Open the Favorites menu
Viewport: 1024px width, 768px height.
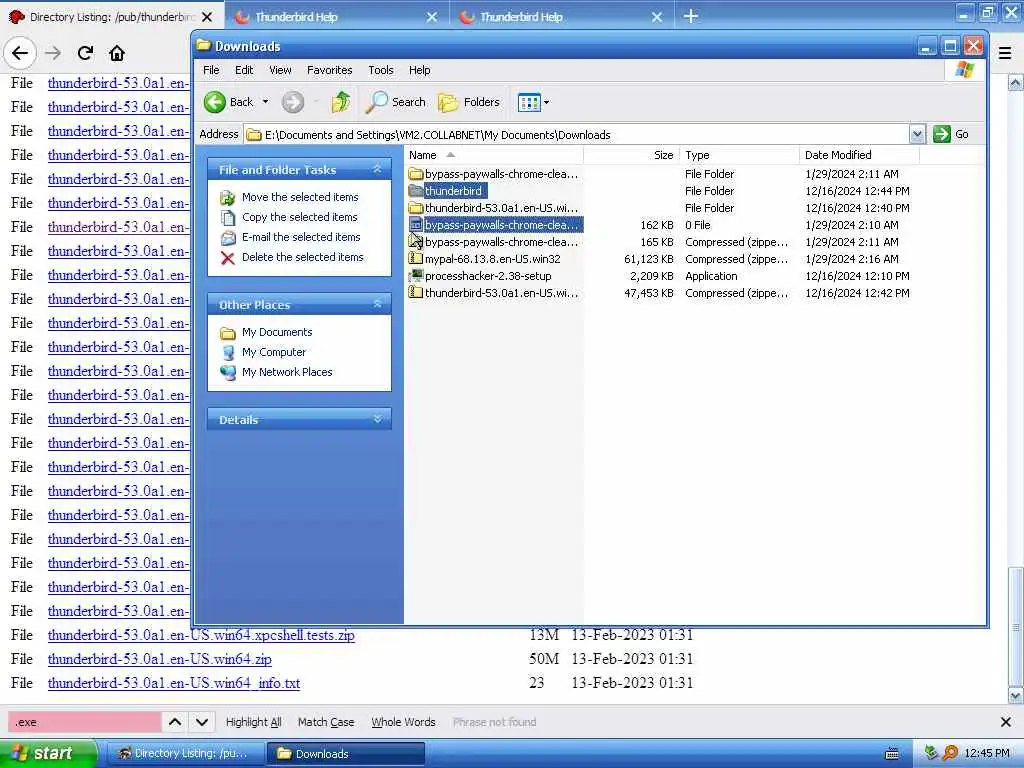[329, 70]
